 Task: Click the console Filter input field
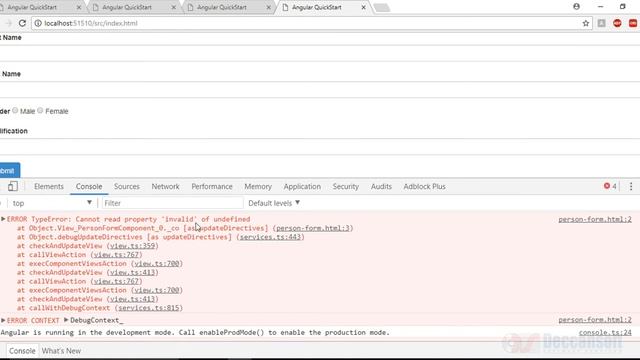click(x=172, y=203)
